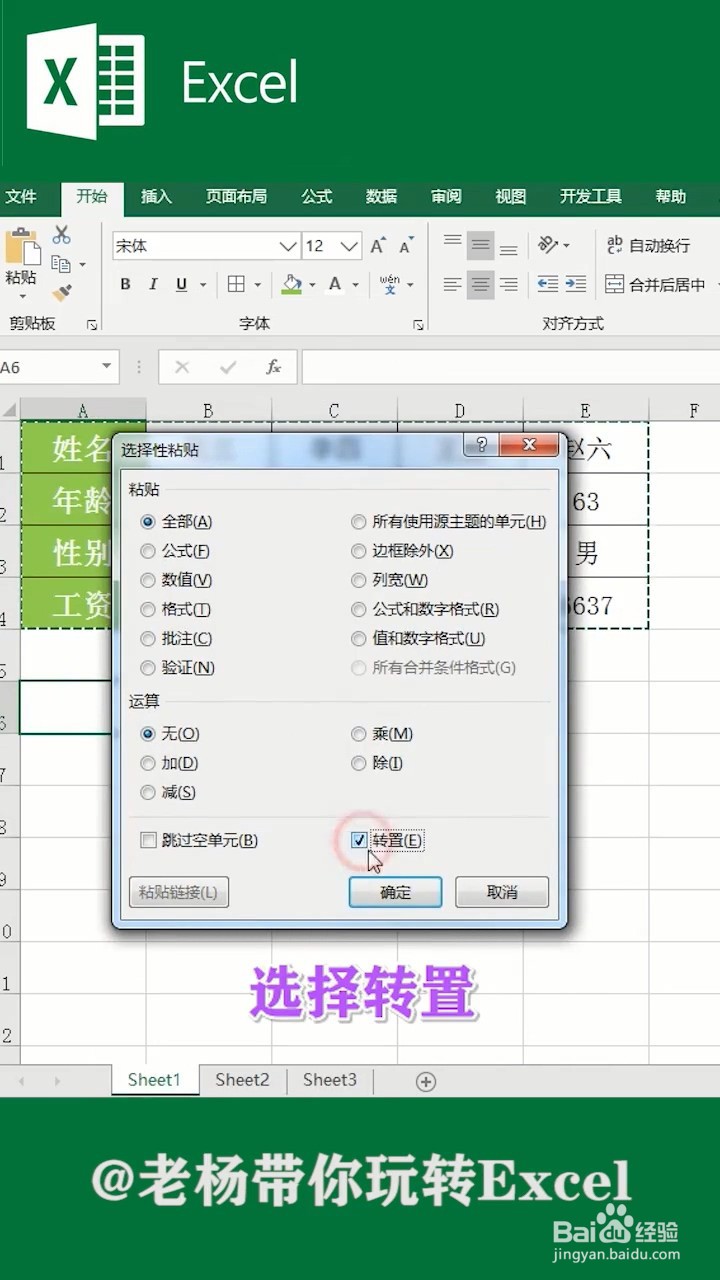Image resolution: width=720 pixels, height=1280 pixels.
Task: Open the copy options dropdown arrow
Action: click(82, 265)
